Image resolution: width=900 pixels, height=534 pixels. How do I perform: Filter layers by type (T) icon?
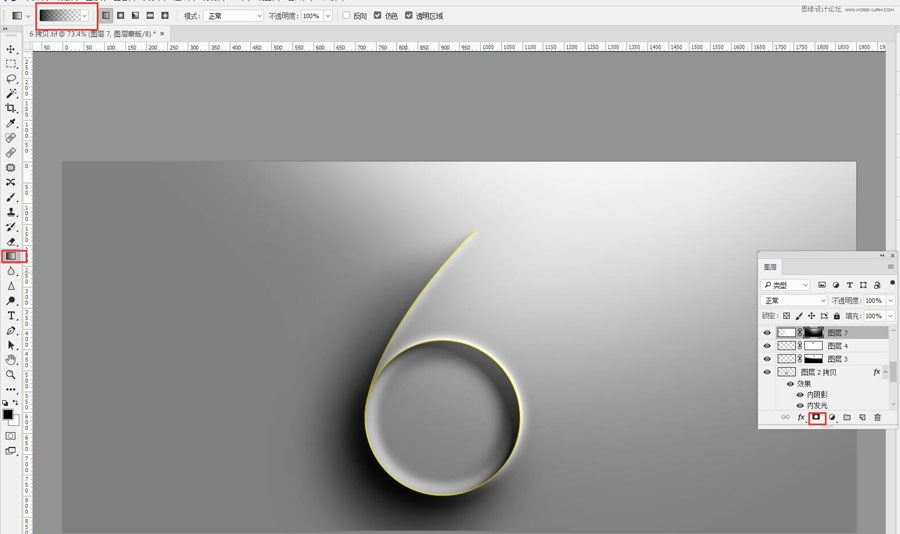coord(849,285)
